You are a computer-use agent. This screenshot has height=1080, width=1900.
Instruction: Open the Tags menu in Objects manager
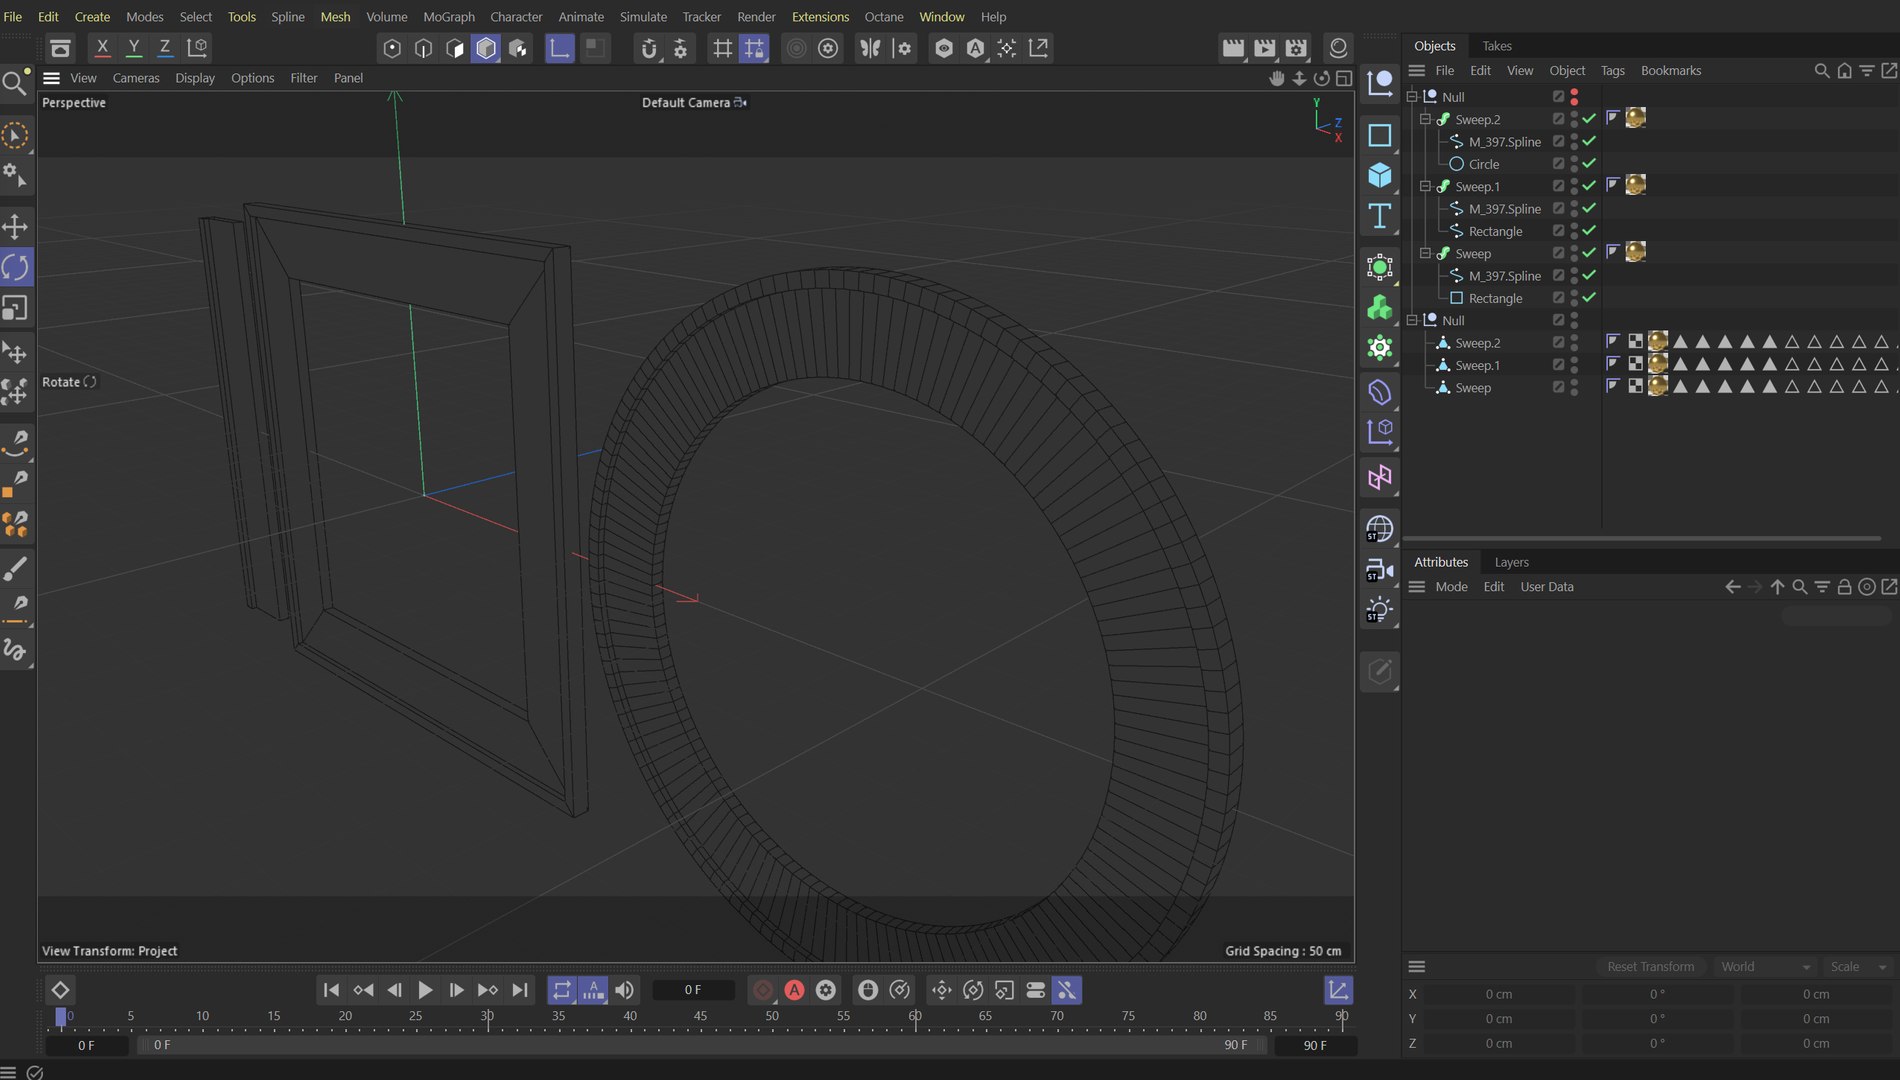coord(1613,71)
